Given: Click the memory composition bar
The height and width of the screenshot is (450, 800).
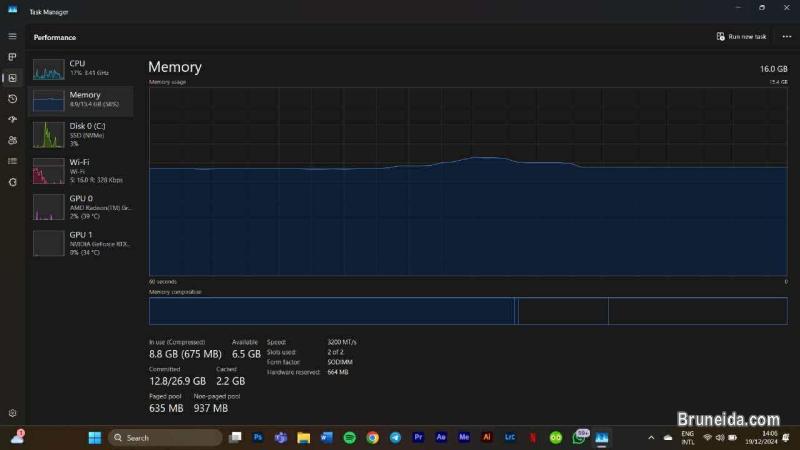Looking at the screenshot, I should 330,311.
